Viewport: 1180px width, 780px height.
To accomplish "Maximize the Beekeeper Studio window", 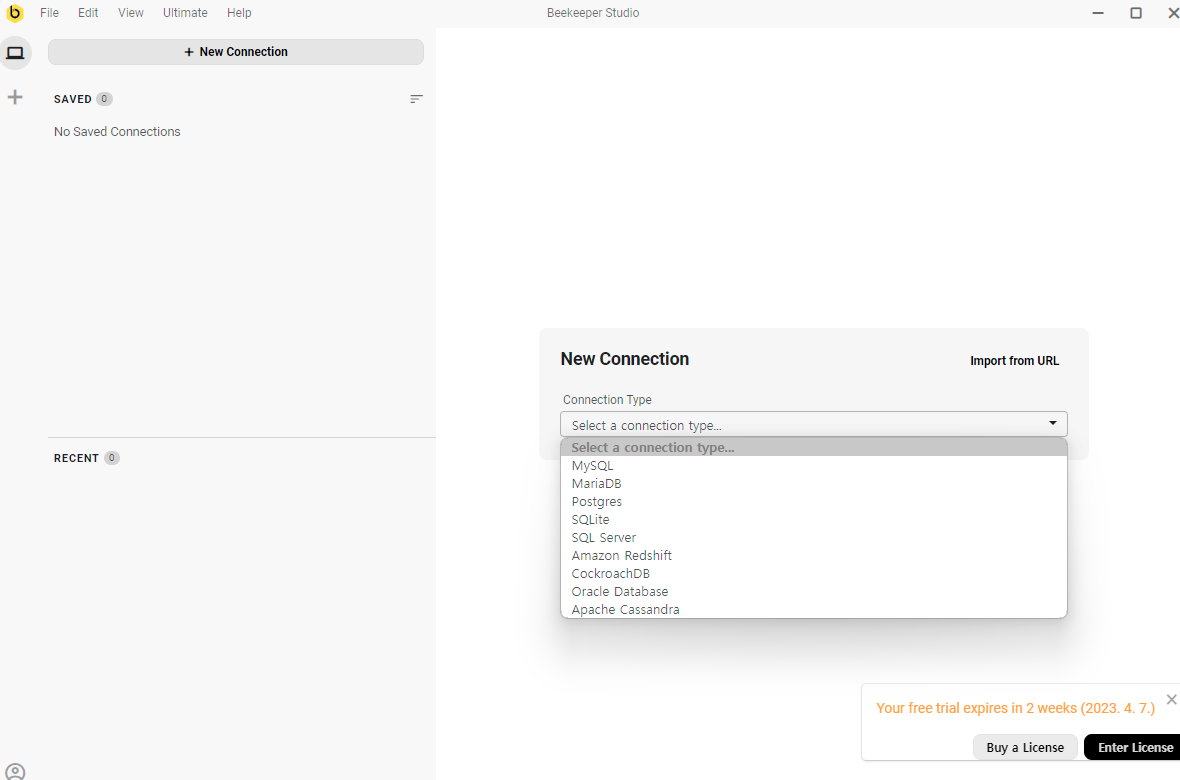I will coord(1136,13).
